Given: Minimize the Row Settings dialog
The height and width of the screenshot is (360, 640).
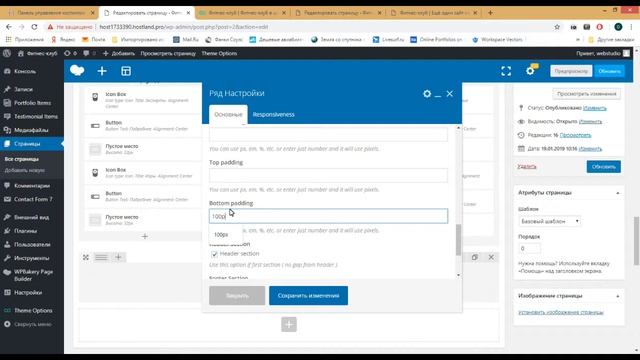Looking at the screenshot, I should (x=438, y=95).
